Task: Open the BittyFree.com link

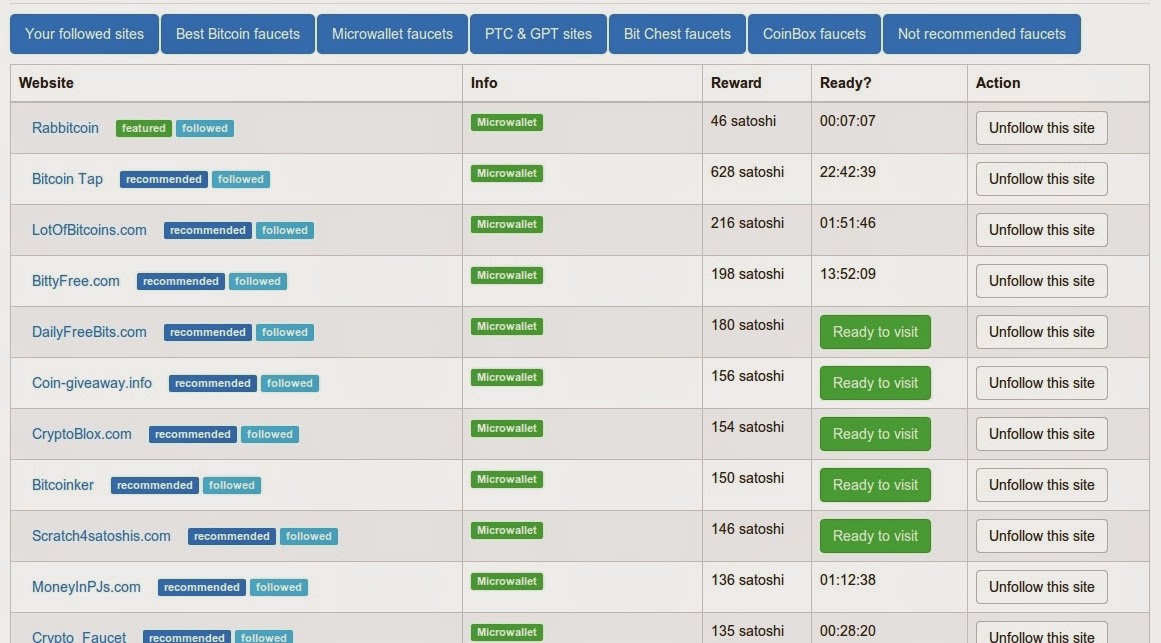Action: [76, 281]
